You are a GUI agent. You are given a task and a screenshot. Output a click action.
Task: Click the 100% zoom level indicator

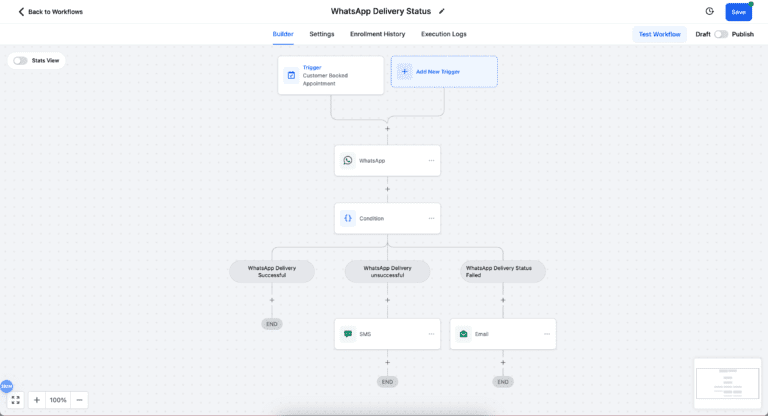(x=58, y=400)
